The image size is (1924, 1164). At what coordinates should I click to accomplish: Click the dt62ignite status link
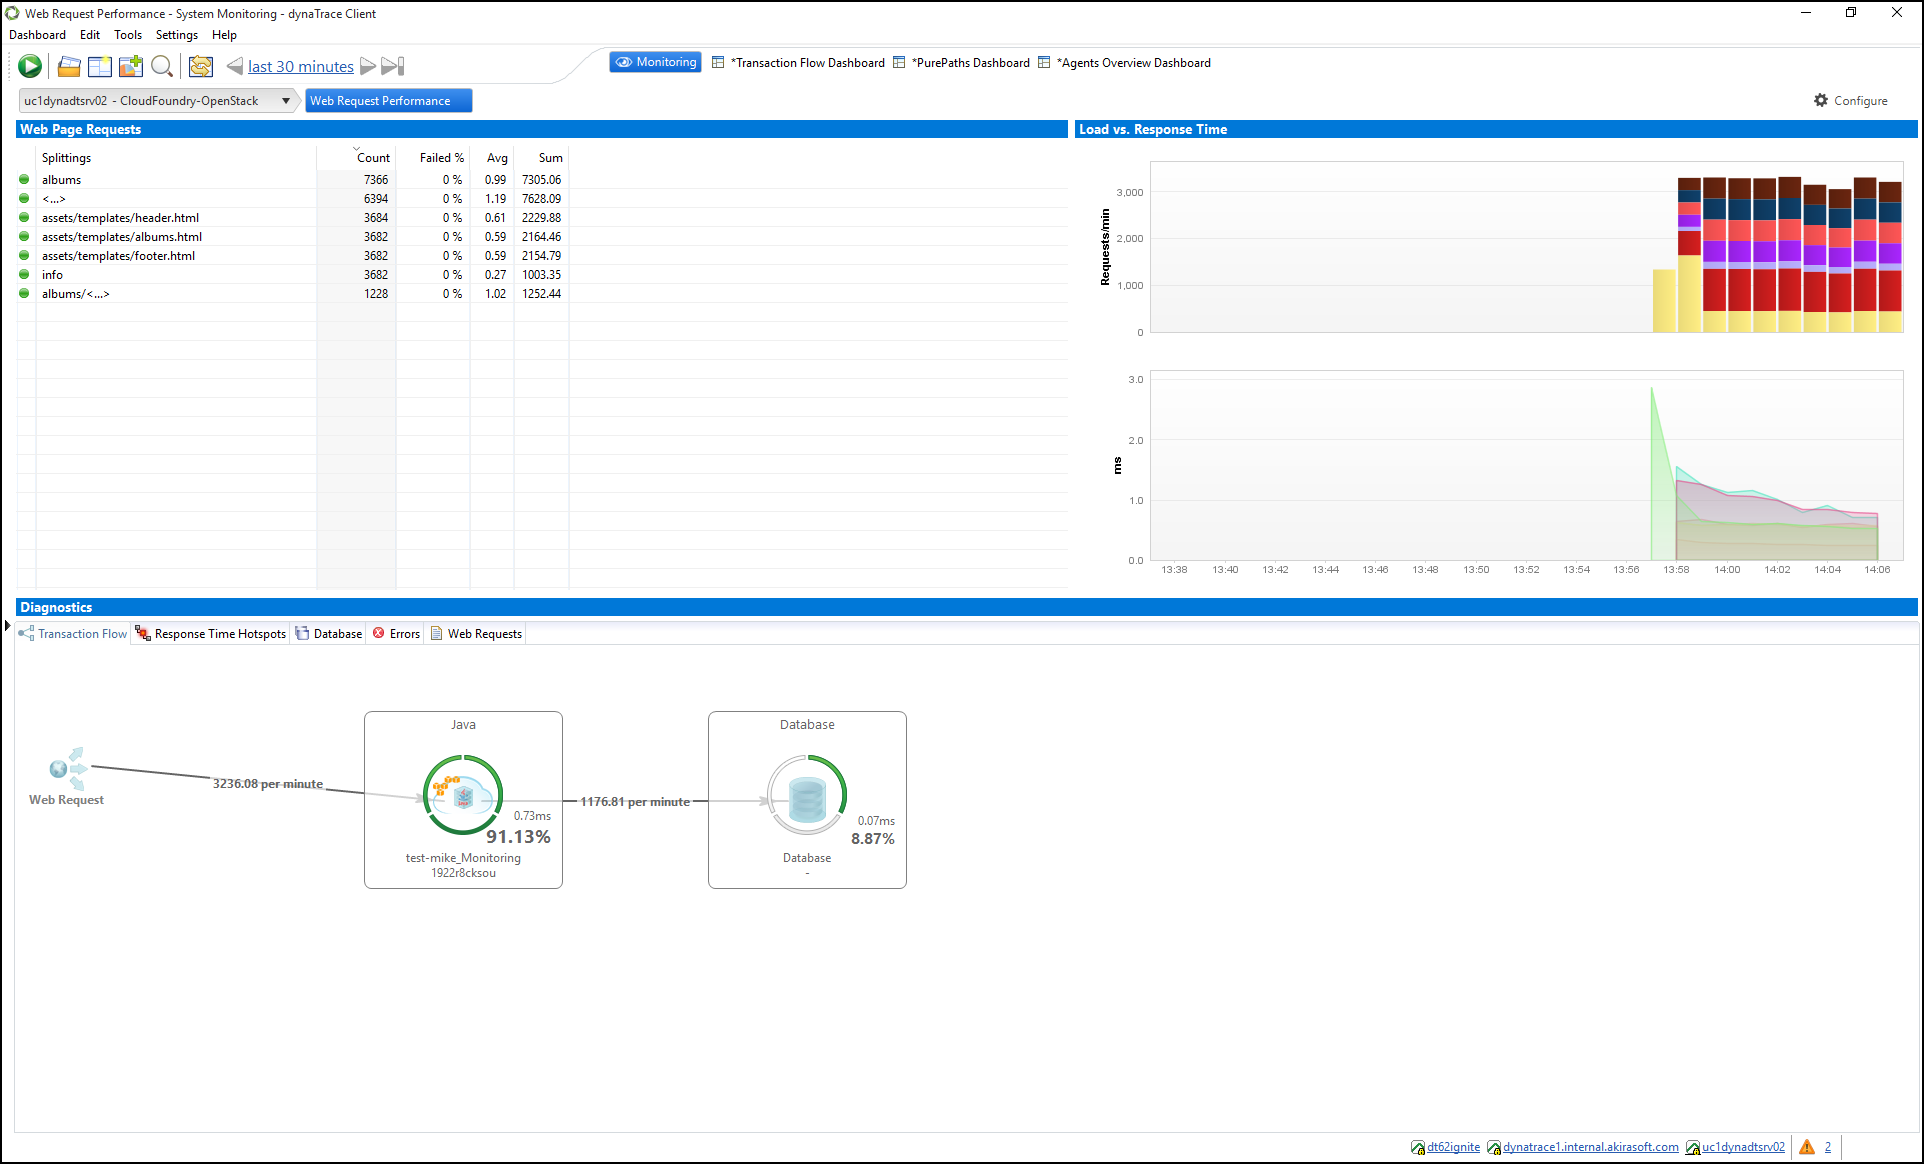(1453, 1147)
